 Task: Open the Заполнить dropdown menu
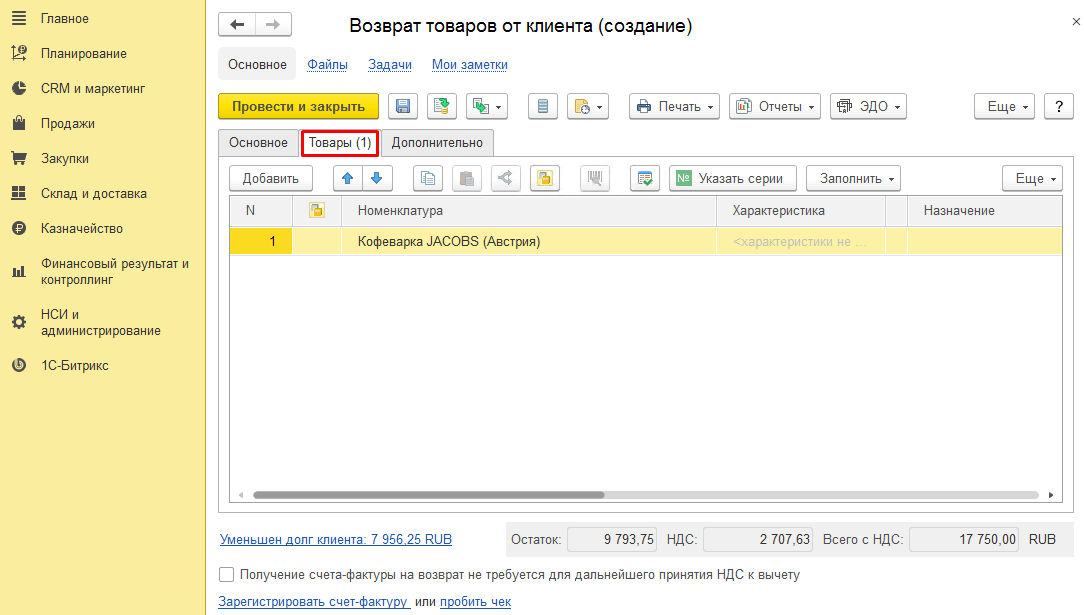853,179
